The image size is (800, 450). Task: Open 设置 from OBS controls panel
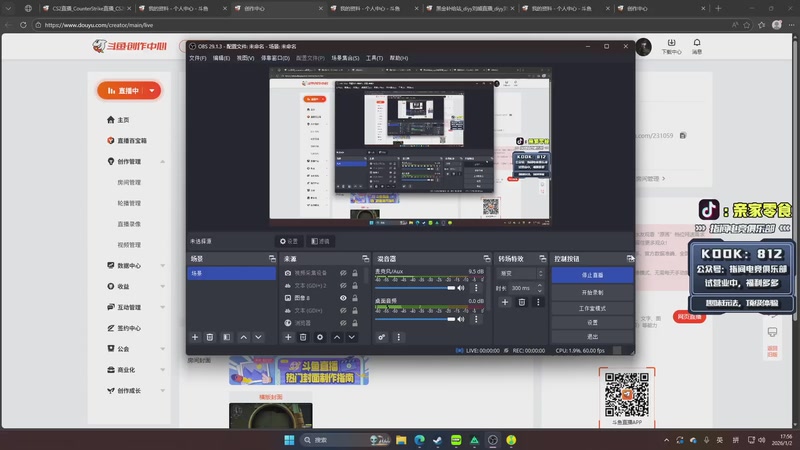[592, 322]
